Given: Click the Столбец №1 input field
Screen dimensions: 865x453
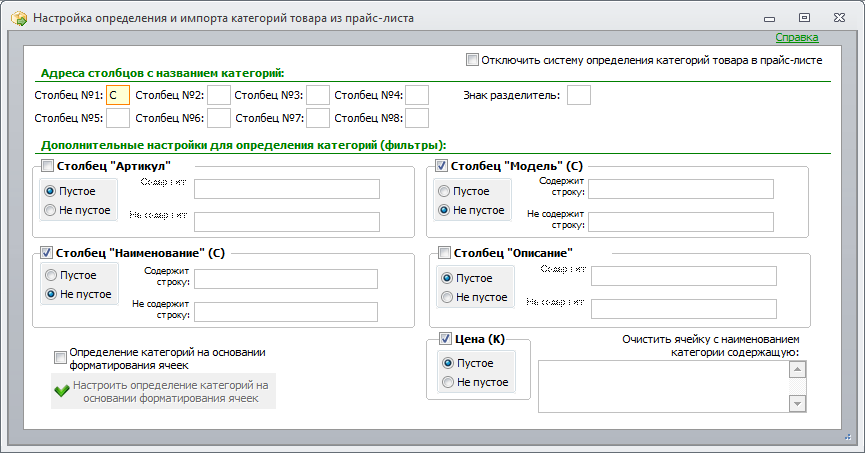Looking at the screenshot, I should pyautogui.click(x=118, y=95).
